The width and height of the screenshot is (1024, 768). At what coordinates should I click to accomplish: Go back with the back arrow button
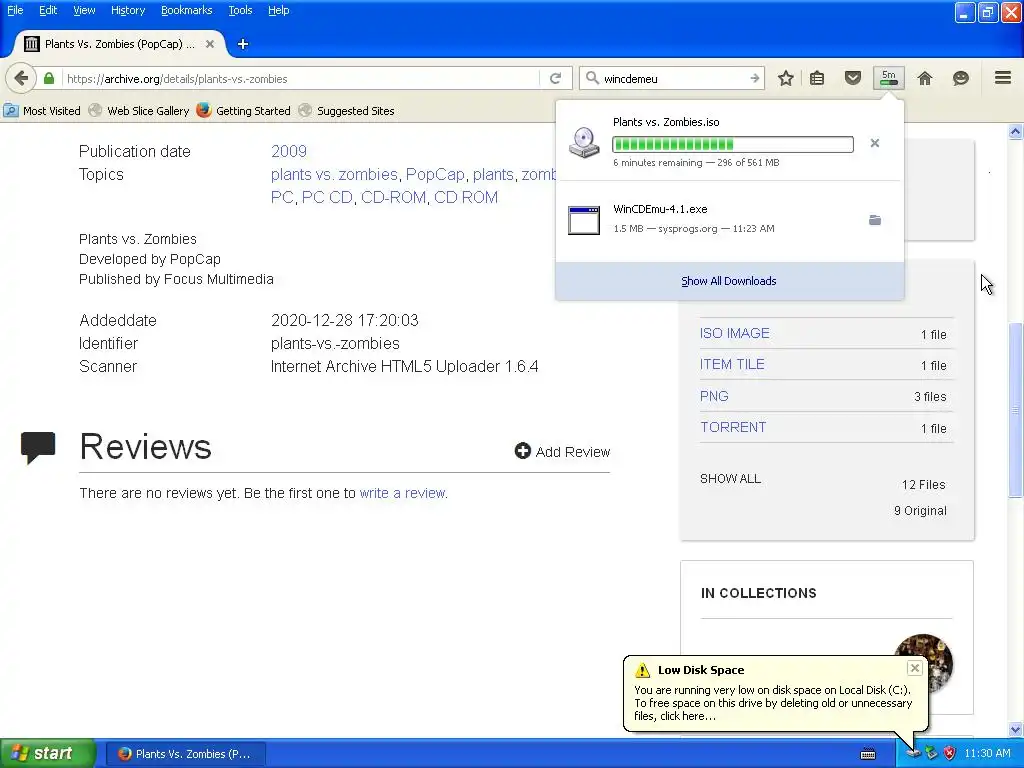[x=21, y=78]
